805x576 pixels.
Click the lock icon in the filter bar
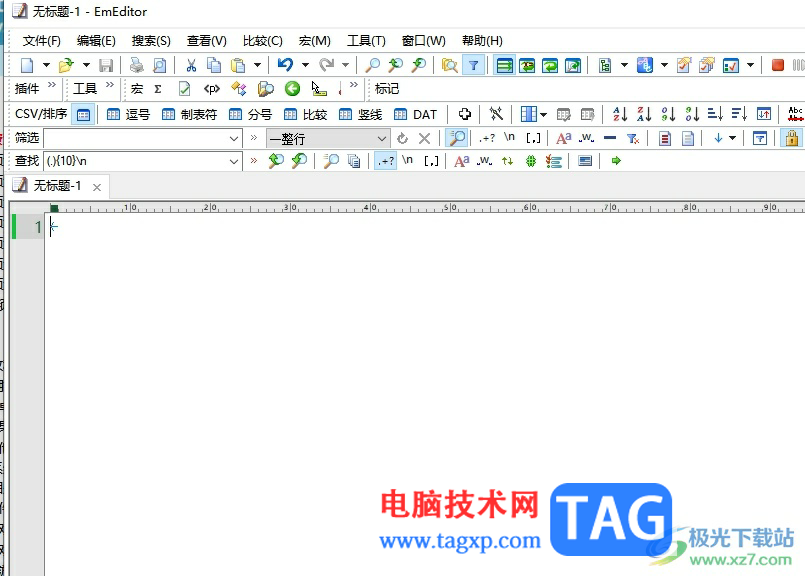pos(792,138)
